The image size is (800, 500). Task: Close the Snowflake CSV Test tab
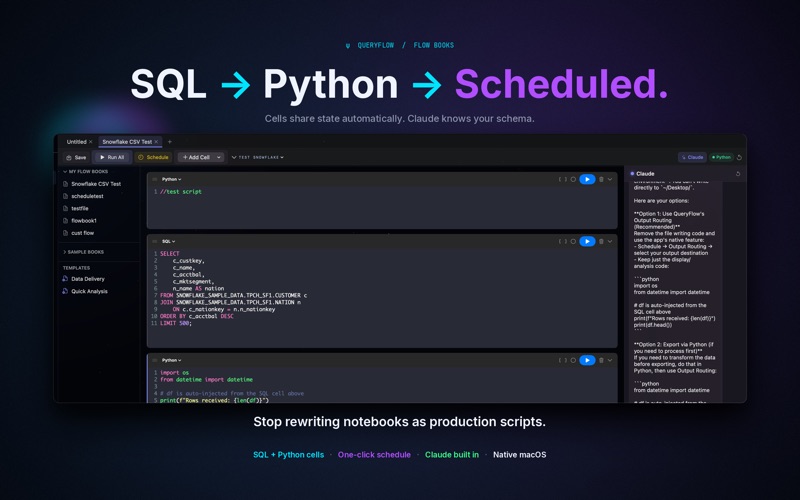156,142
